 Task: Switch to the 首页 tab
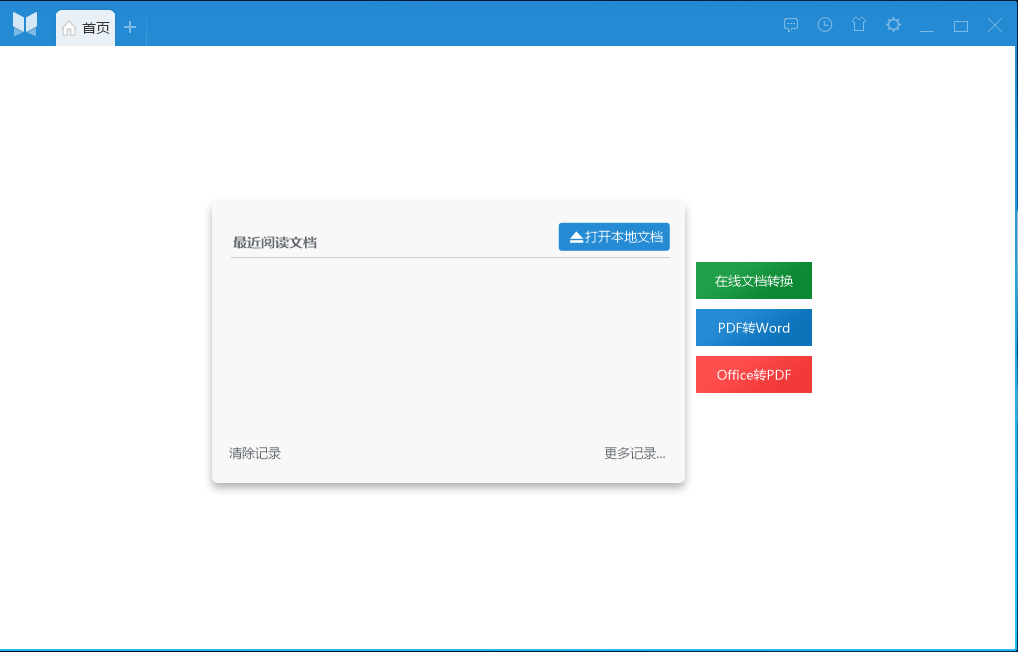tap(86, 28)
